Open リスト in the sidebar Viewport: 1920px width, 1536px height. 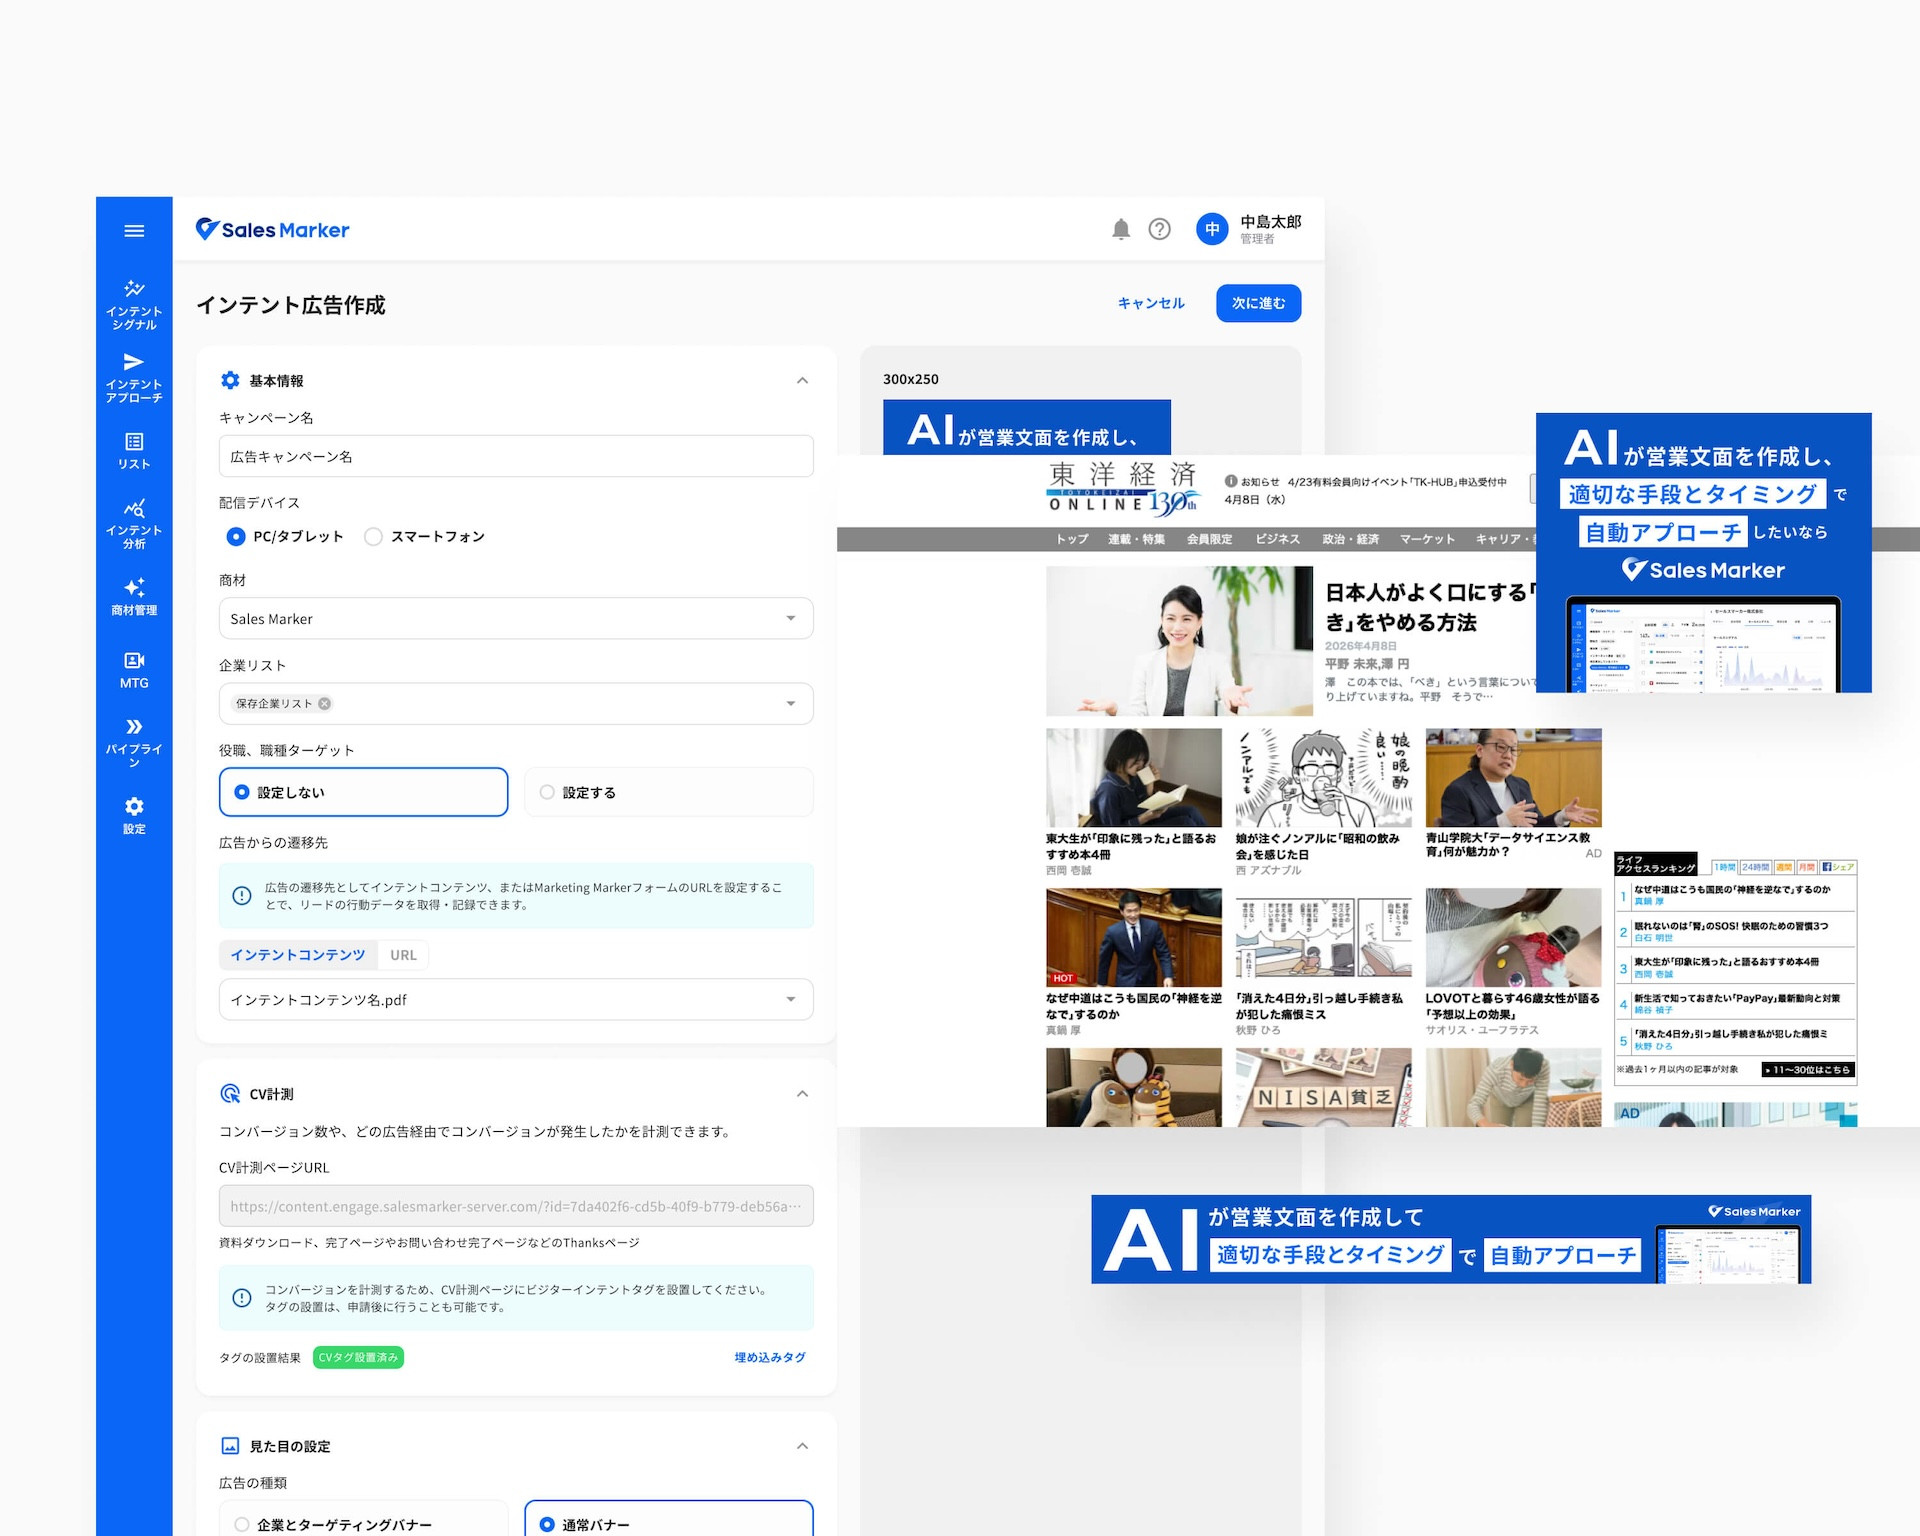coord(134,451)
